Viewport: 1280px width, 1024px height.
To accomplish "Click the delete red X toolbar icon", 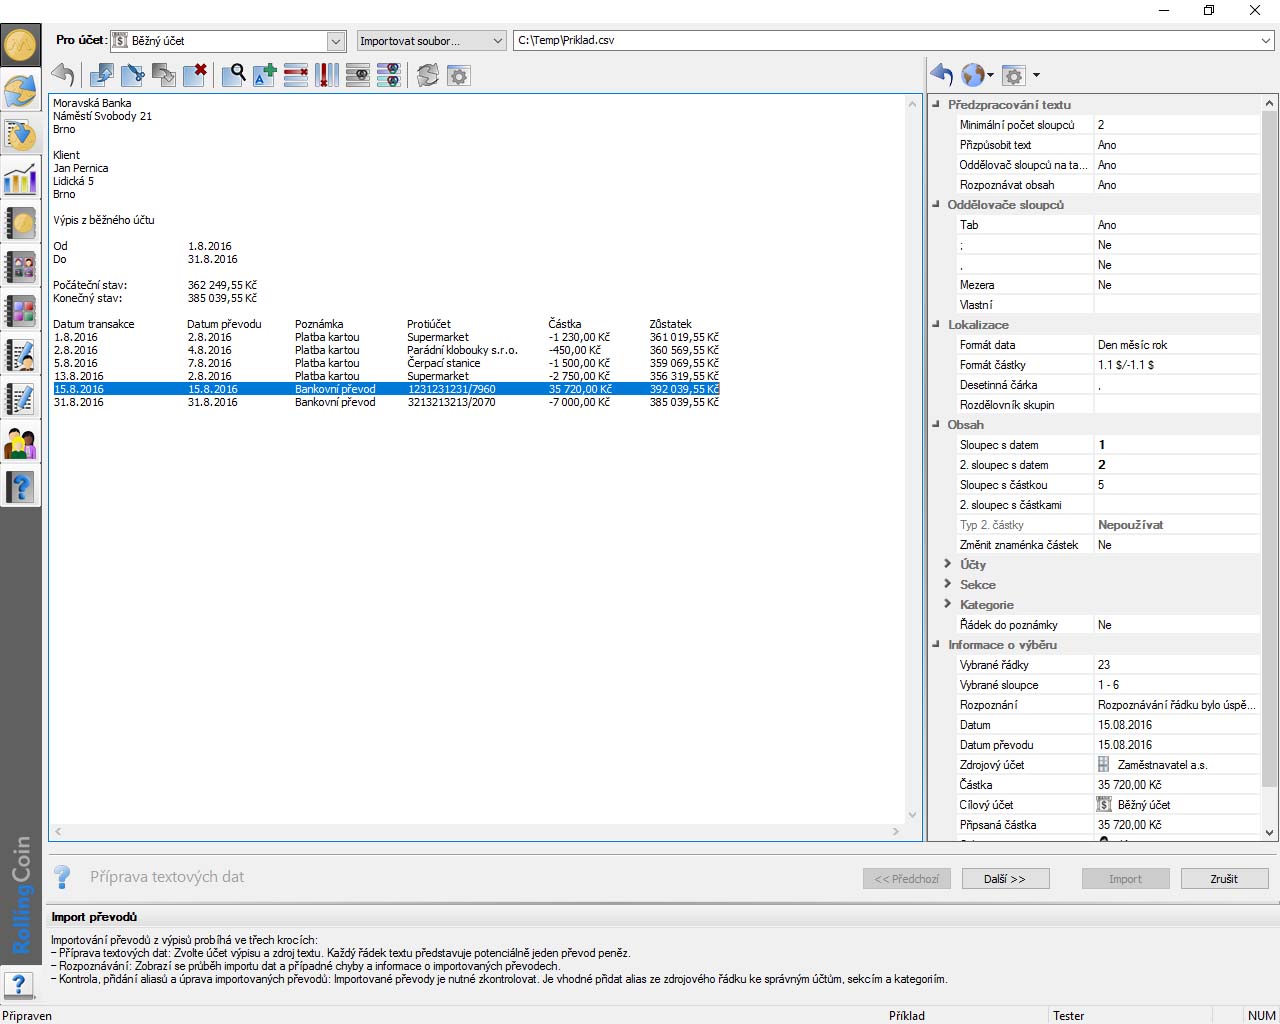I will click(x=195, y=75).
